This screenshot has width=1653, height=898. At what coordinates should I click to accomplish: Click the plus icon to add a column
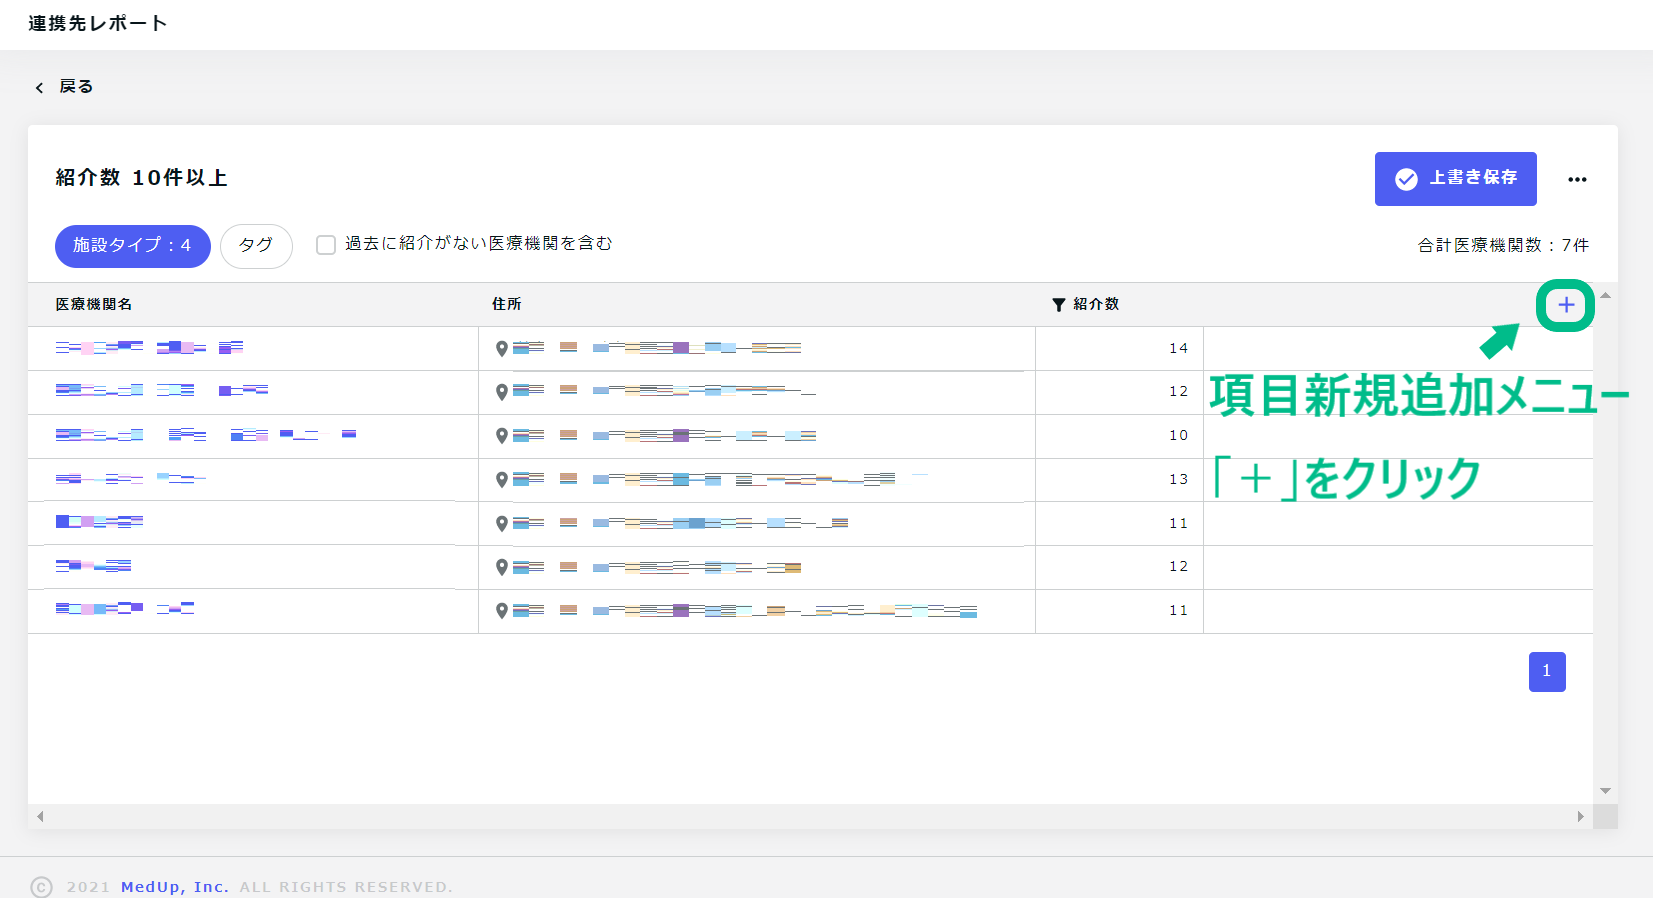click(1566, 305)
